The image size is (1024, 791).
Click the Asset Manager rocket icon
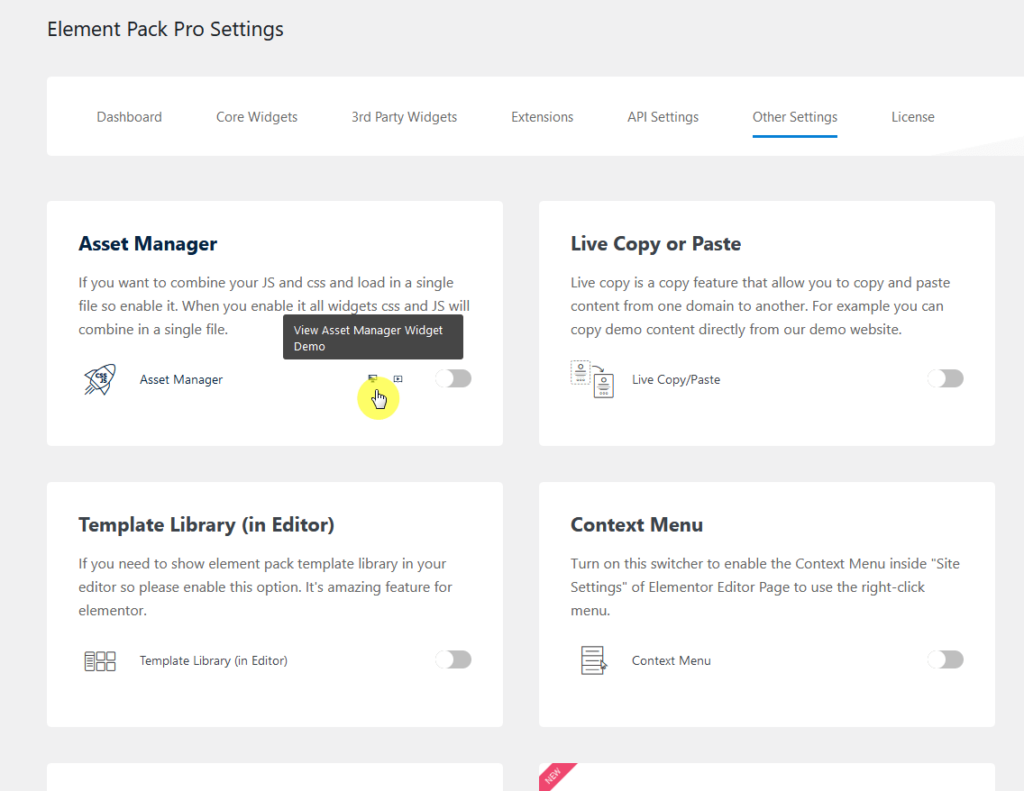pyautogui.click(x=100, y=379)
